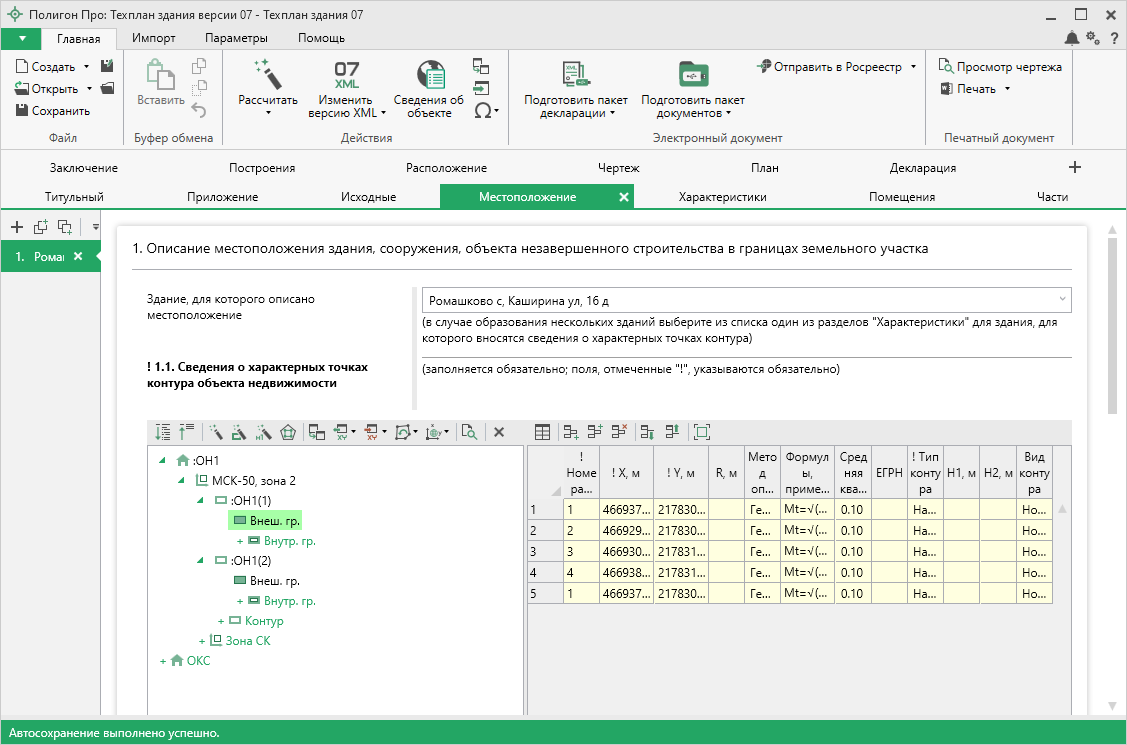Click the polygon contour icon in tree toolbar
1127x745 pixels.
pyautogui.click(x=289, y=432)
